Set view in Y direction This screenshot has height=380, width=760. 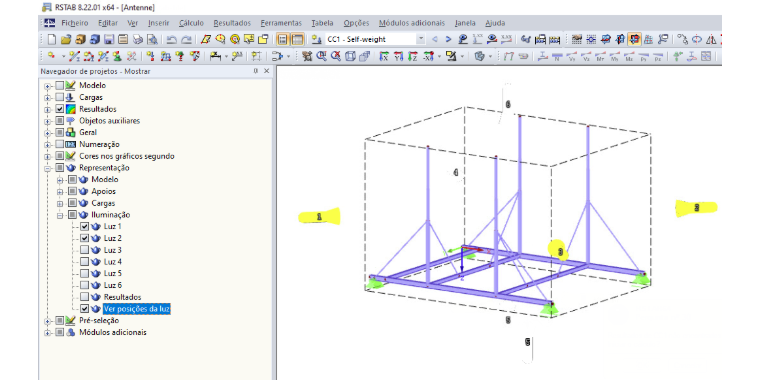pos(398,56)
